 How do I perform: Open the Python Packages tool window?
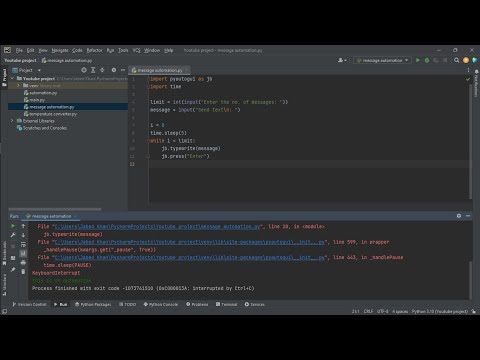[93, 304]
